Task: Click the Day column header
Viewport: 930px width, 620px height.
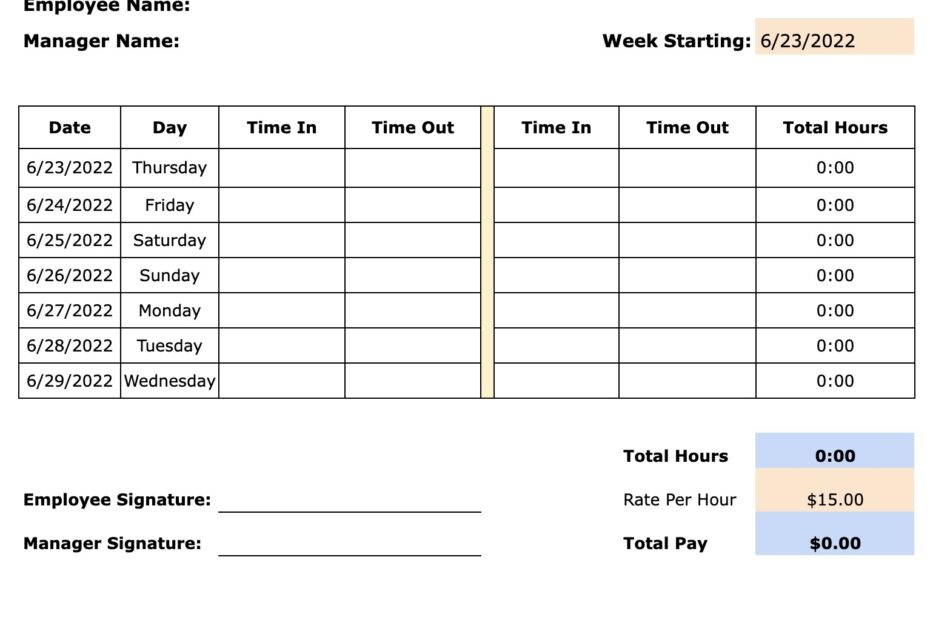Action: (170, 128)
